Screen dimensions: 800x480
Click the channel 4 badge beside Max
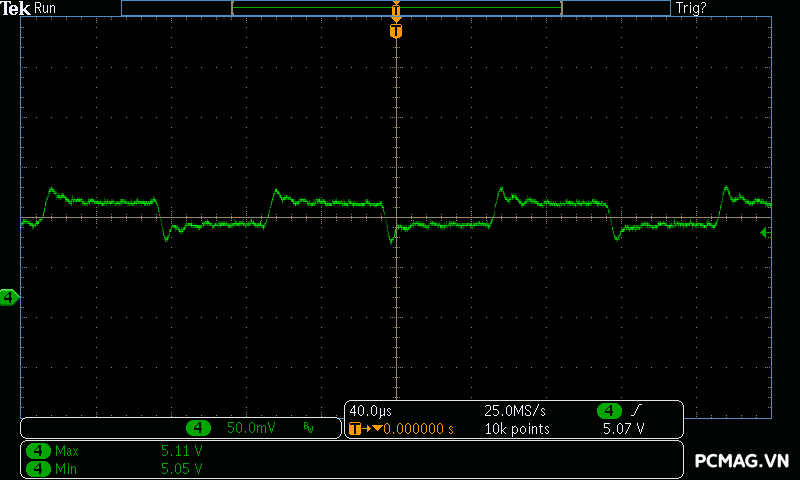click(39, 451)
